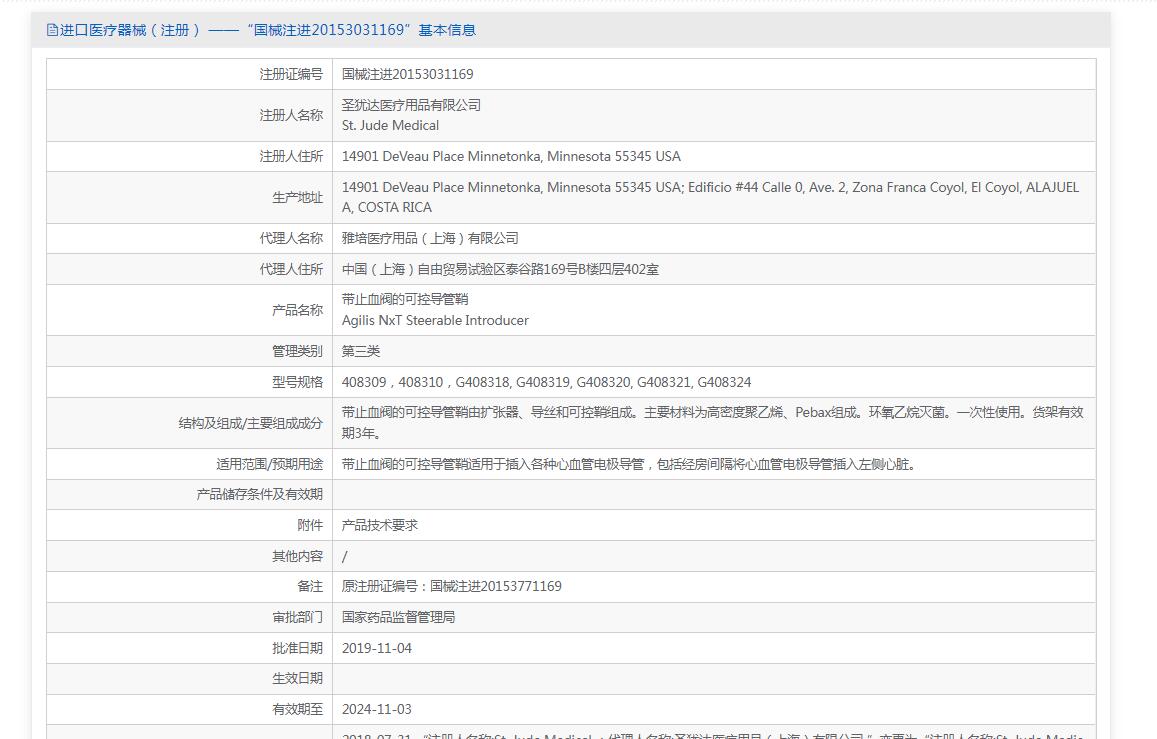
Task: Click the 注册人住所 label
Action: (291, 156)
